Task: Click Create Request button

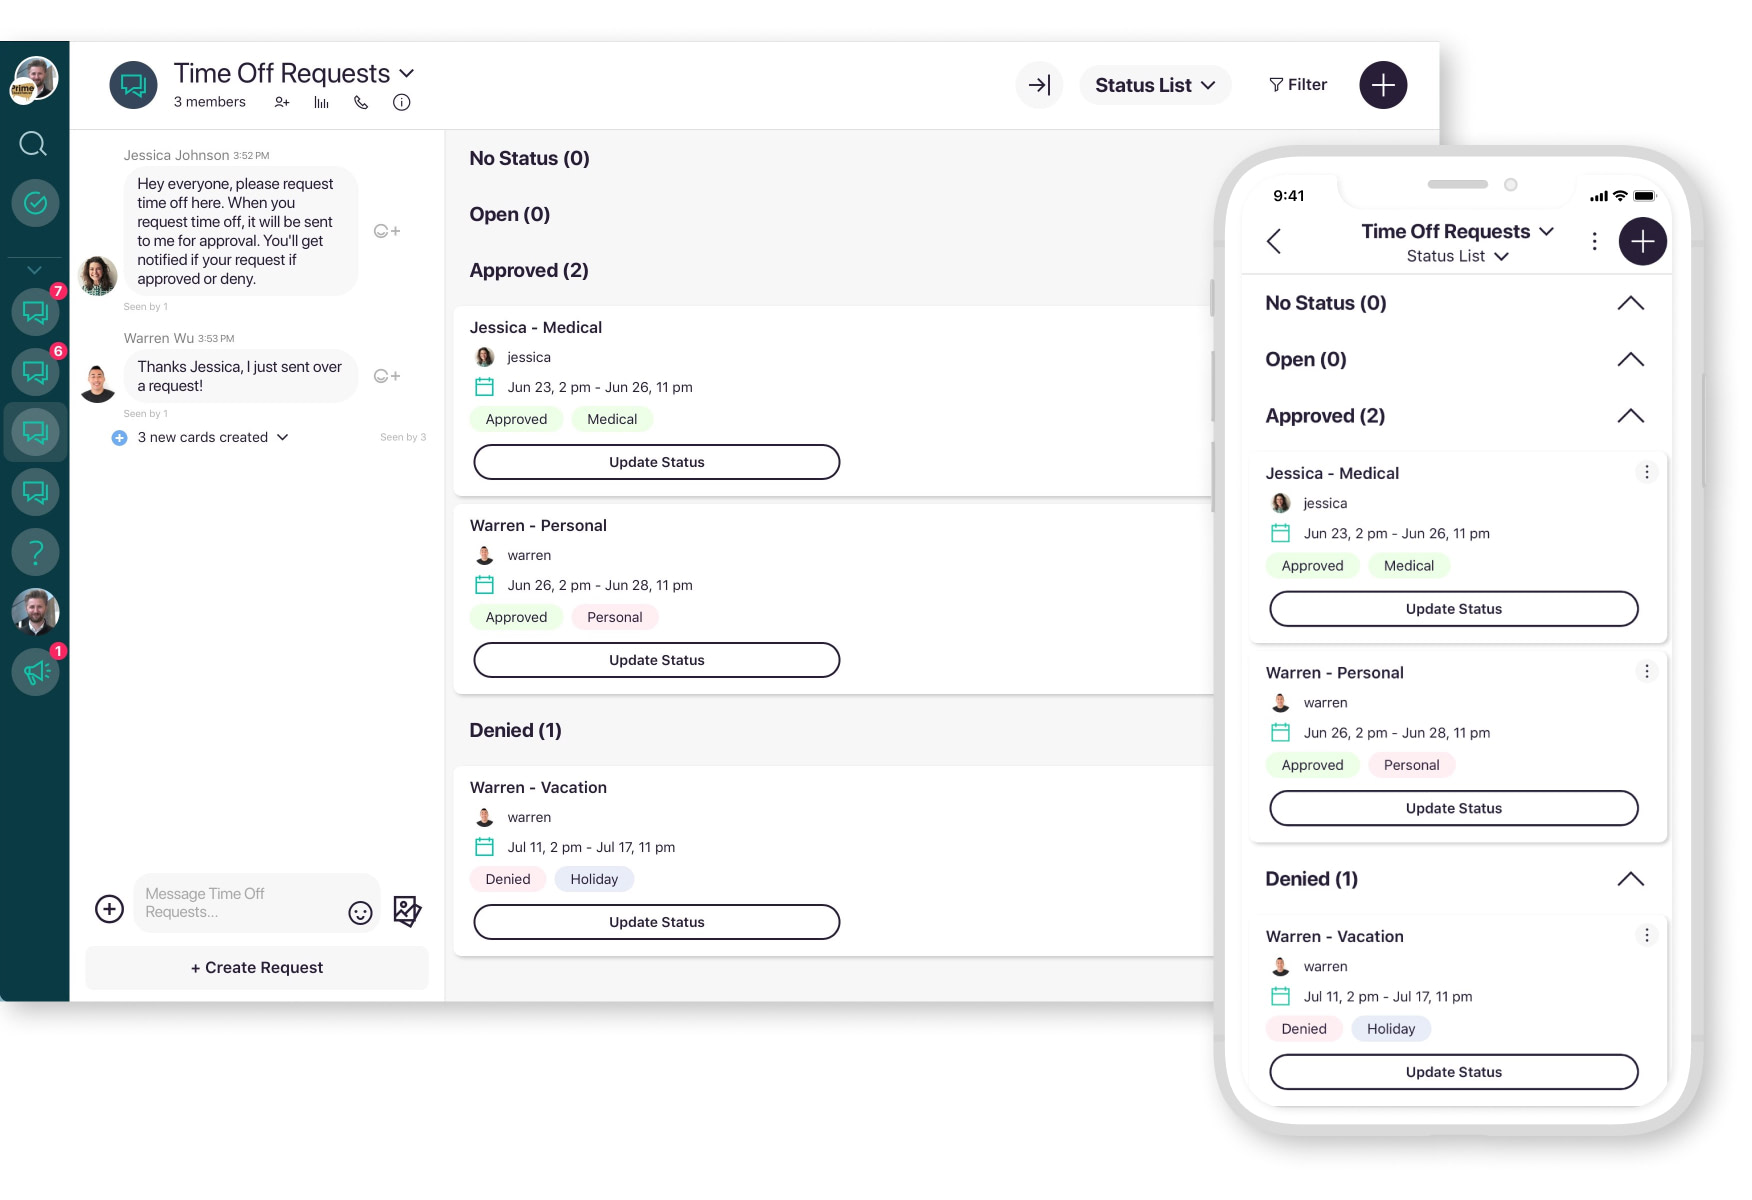Action: [x=257, y=967]
